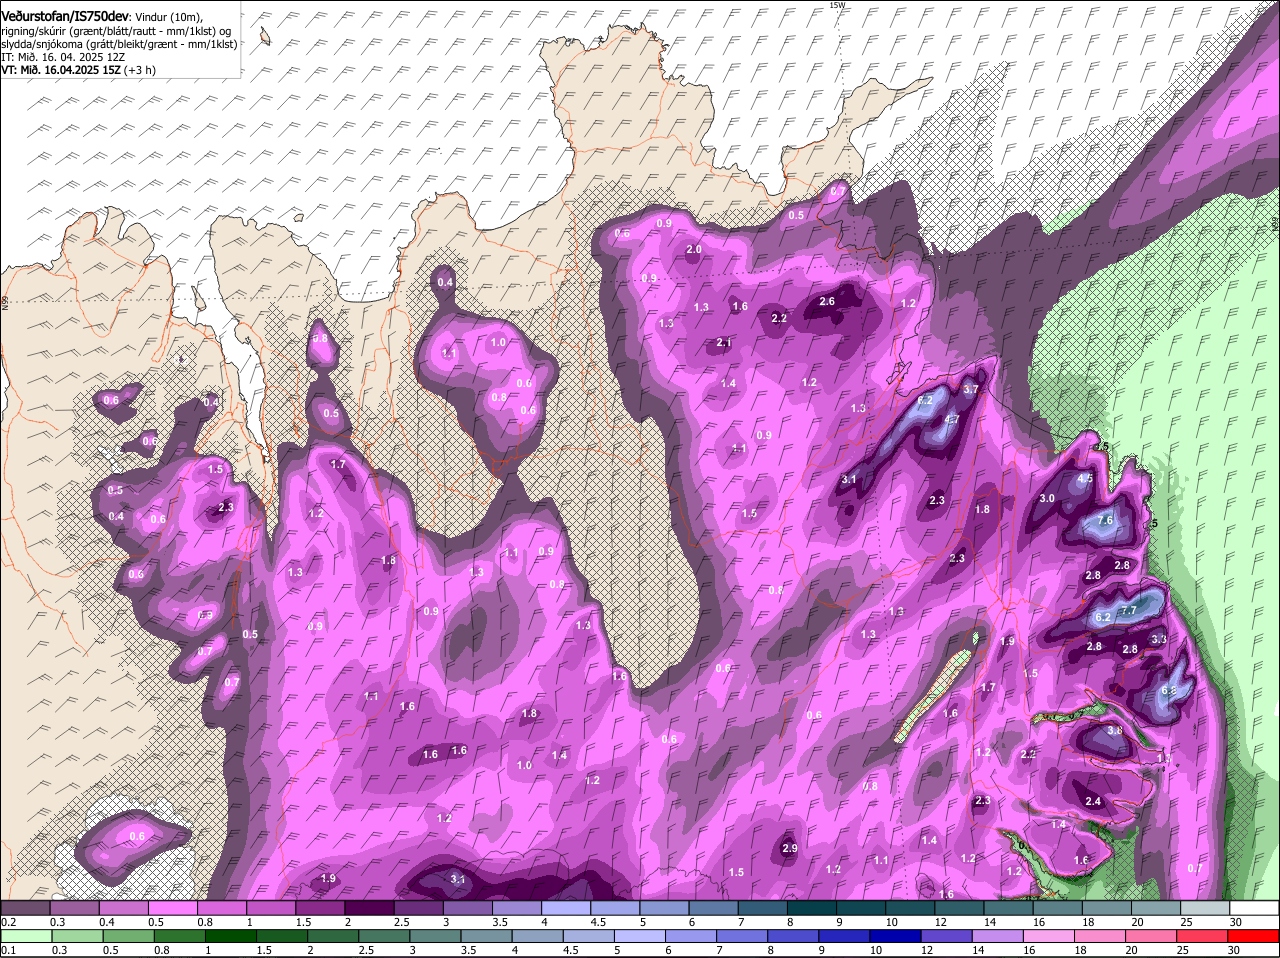Click the 3.7 value label on the map
Screen dimensions: 1280x958
click(970, 389)
